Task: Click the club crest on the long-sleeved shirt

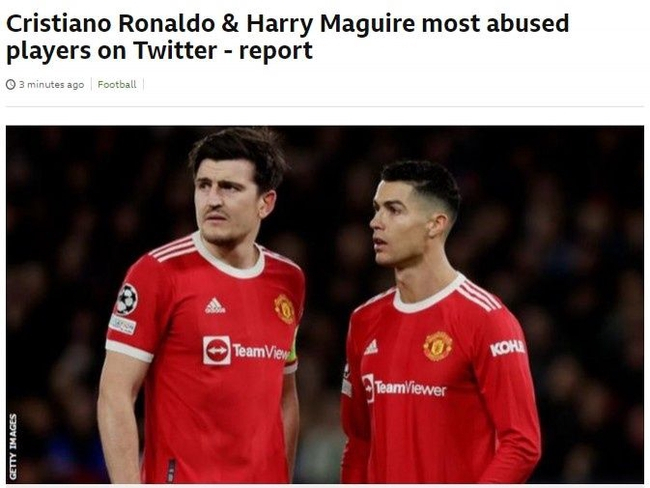Action: pos(438,346)
